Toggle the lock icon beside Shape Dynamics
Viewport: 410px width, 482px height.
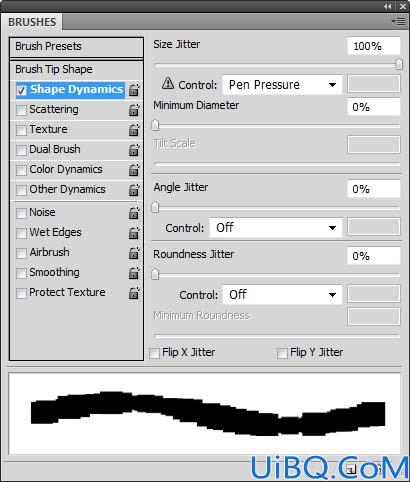pyautogui.click(x=134, y=90)
